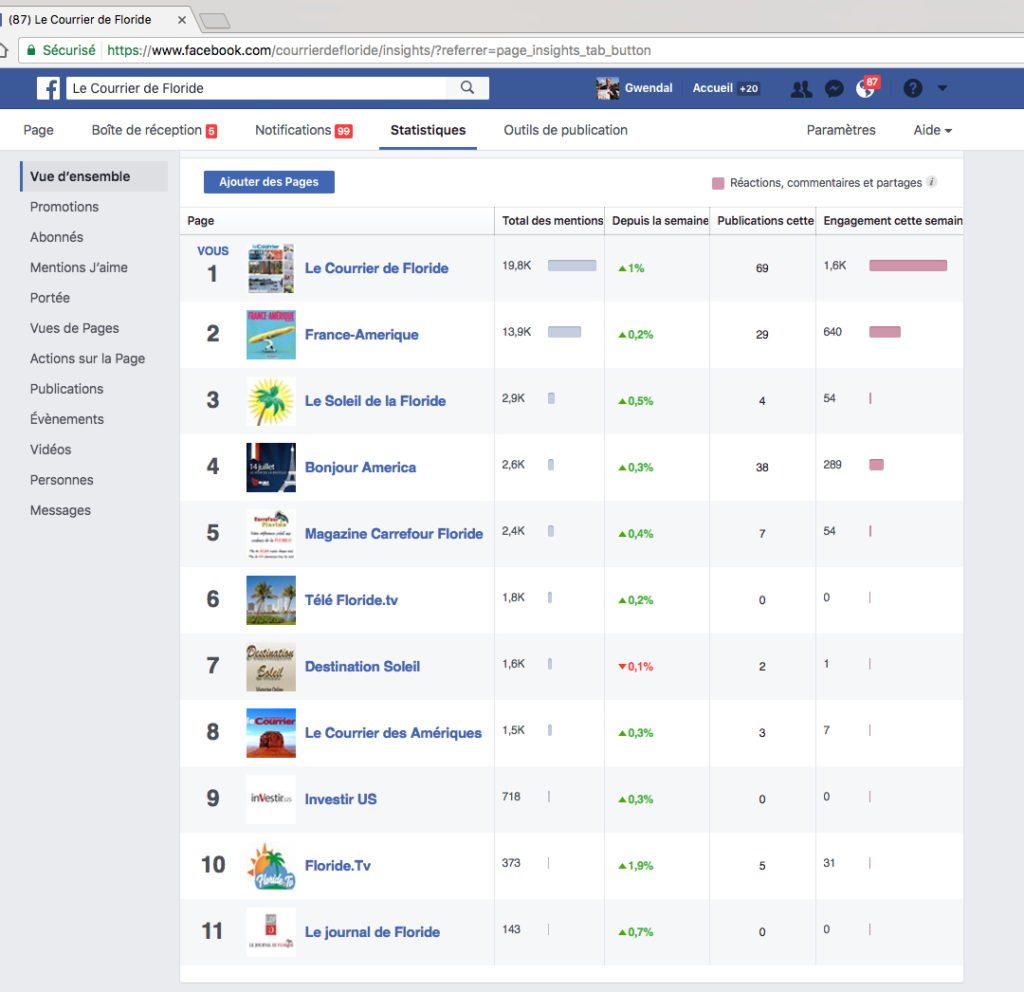Image resolution: width=1024 pixels, height=992 pixels.
Task: Open the help question mark icon
Action: tap(912, 88)
